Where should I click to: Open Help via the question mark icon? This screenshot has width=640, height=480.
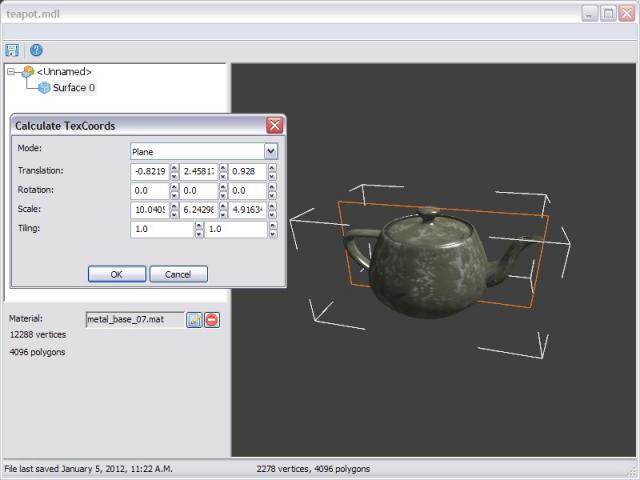(x=36, y=50)
